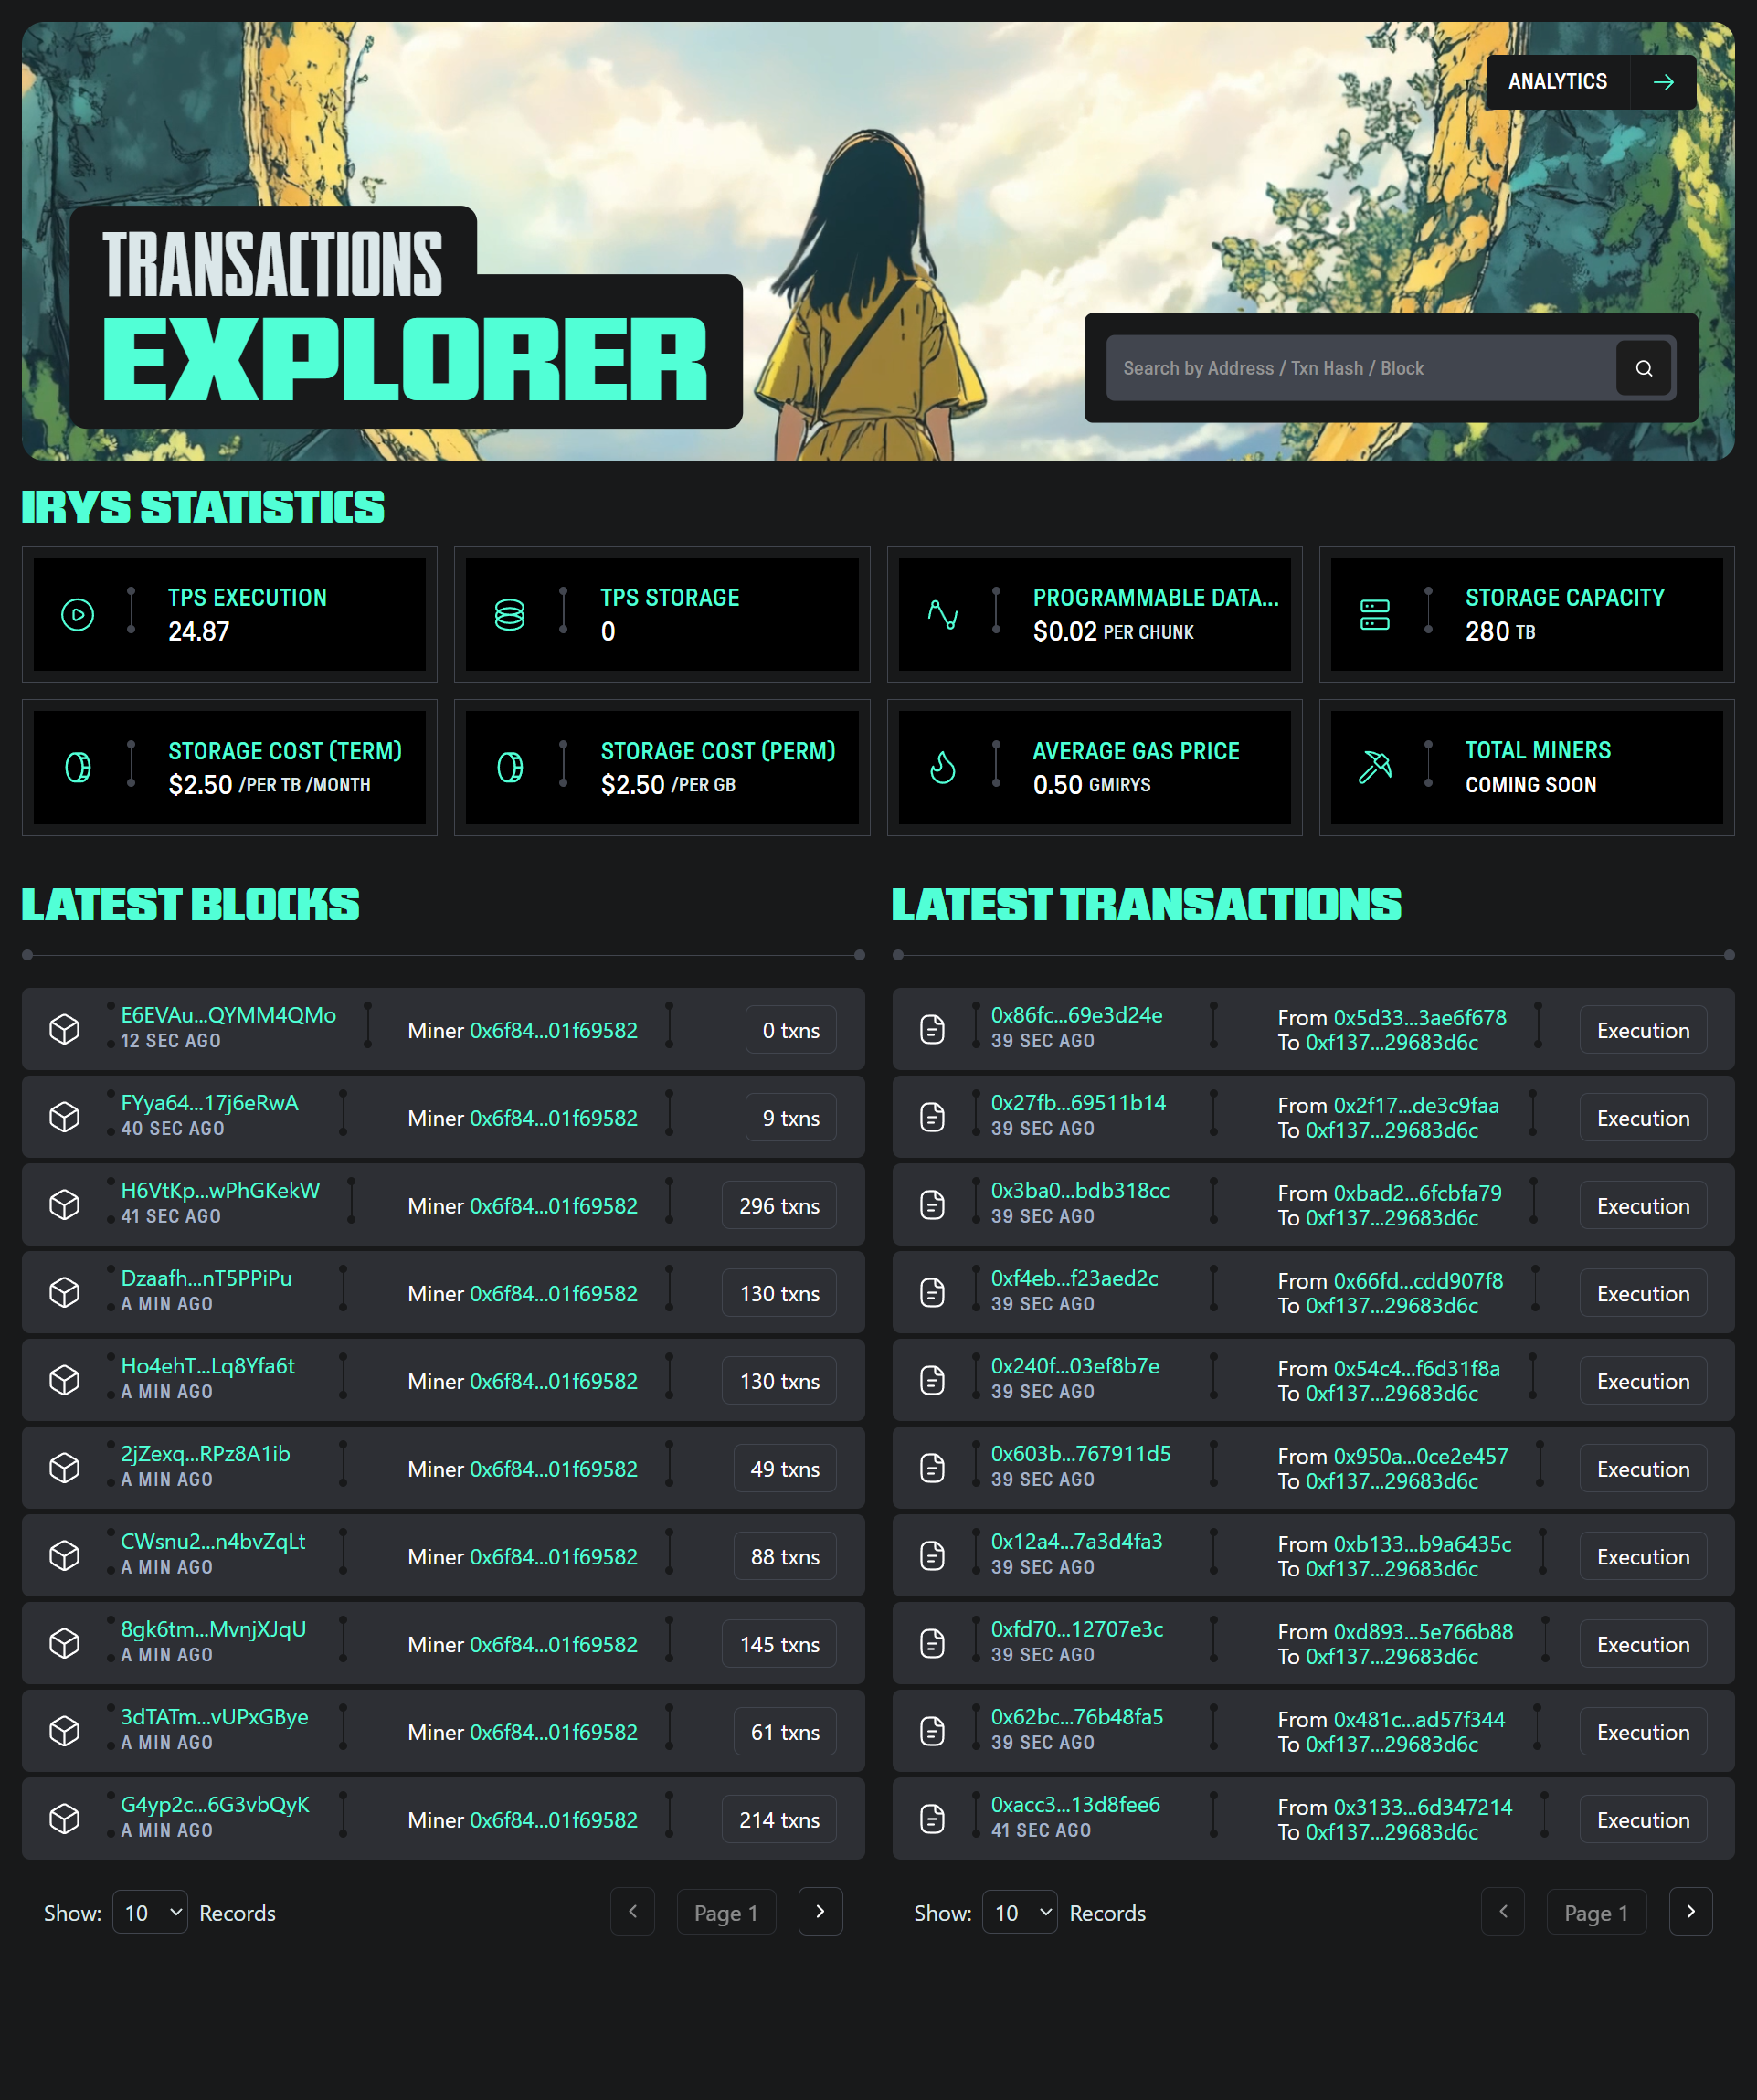Open transaction hash 0xf4eb...f23aed2c
This screenshot has width=1757, height=2100.
(x=1074, y=1278)
